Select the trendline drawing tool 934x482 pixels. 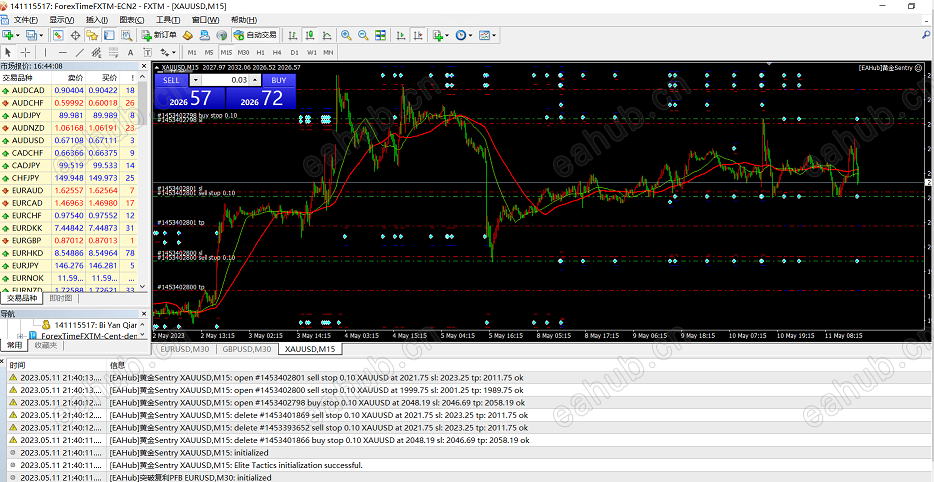pyautogui.click(x=79, y=52)
